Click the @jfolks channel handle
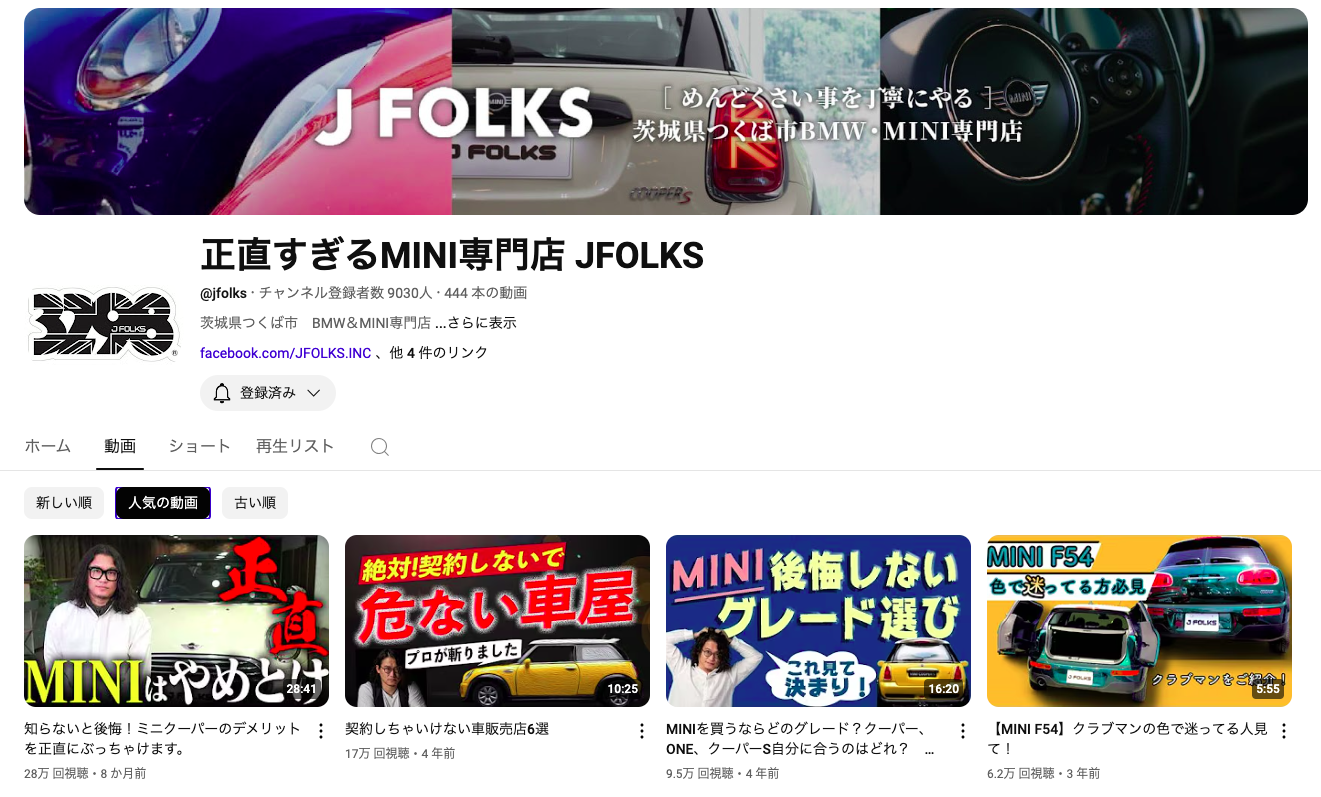 224,293
